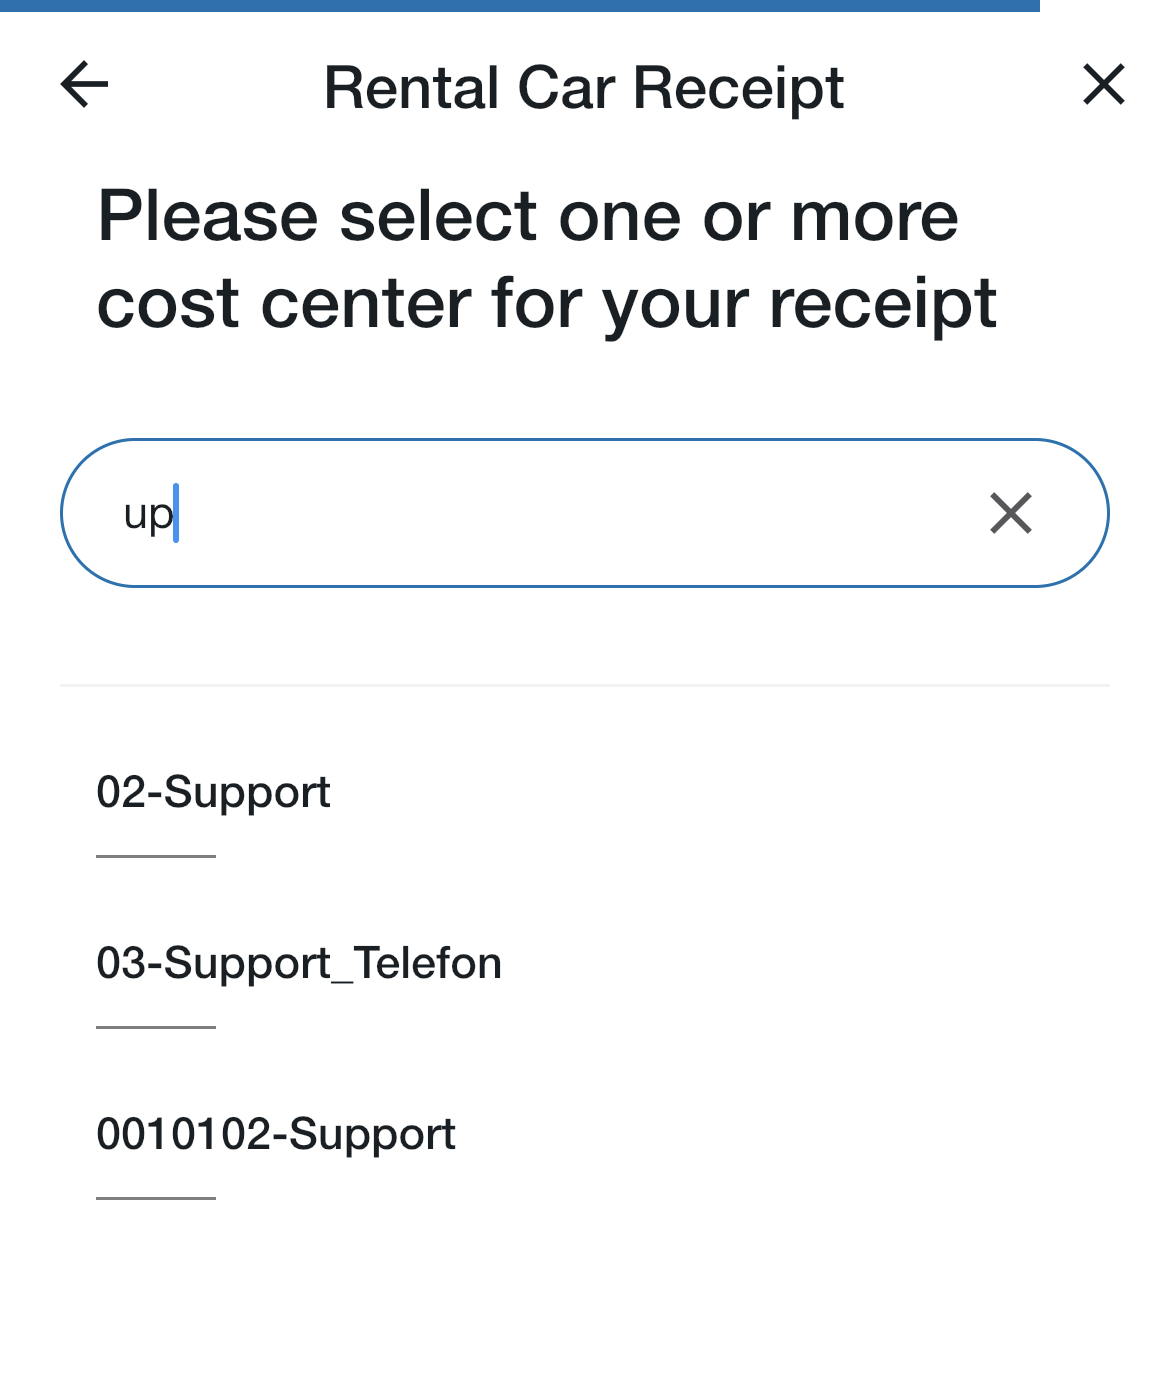Viewport: 1170px width, 1383px height.
Task: Clear the search text with the X icon
Action: coord(1011,513)
